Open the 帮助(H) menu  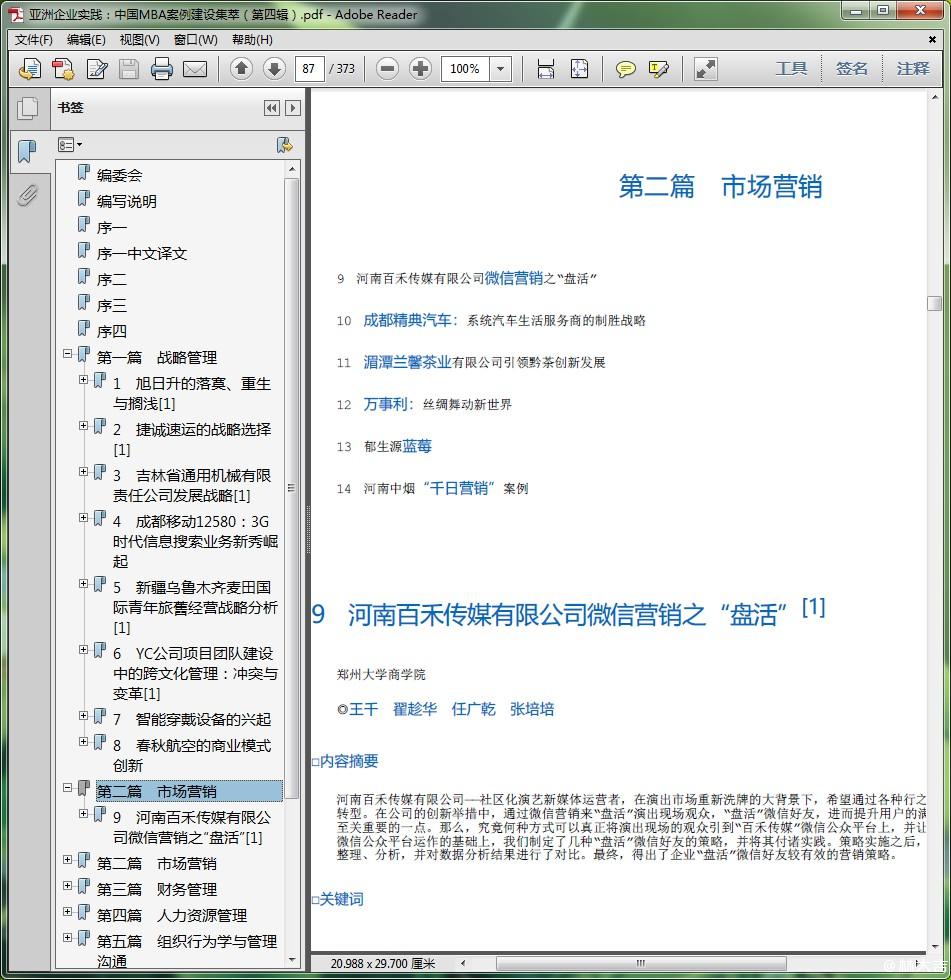(x=252, y=40)
